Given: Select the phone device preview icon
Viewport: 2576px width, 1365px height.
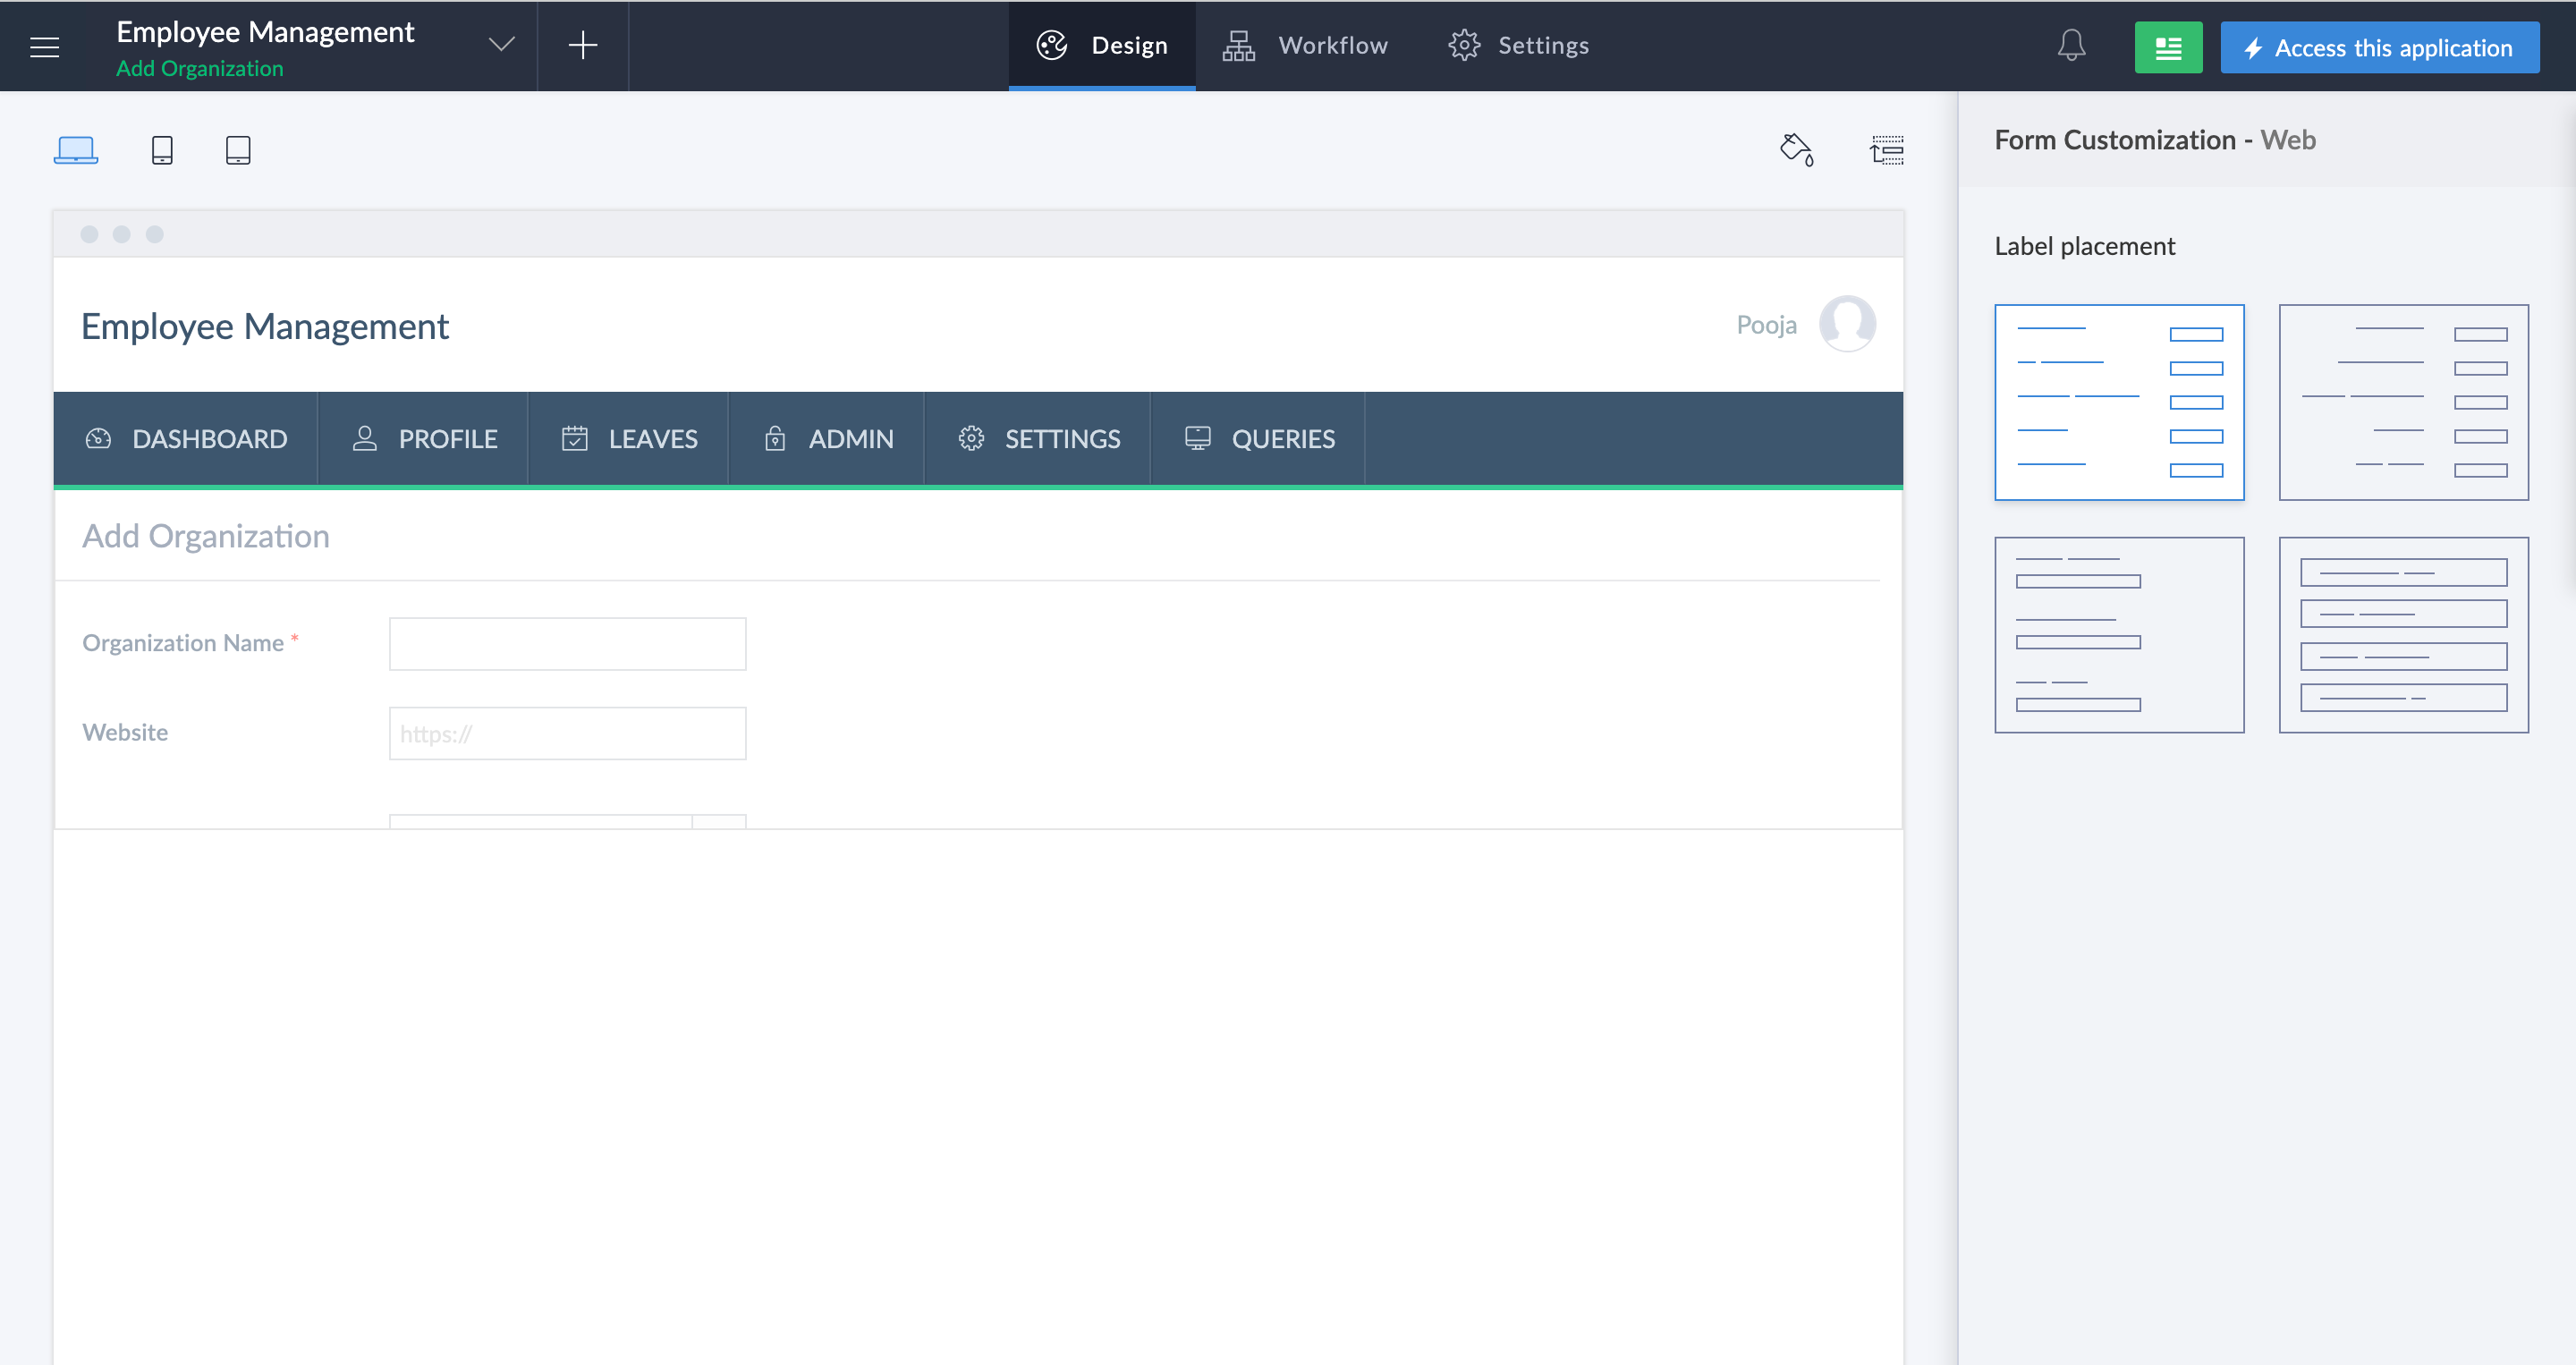Looking at the screenshot, I should pyautogui.click(x=162, y=150).
